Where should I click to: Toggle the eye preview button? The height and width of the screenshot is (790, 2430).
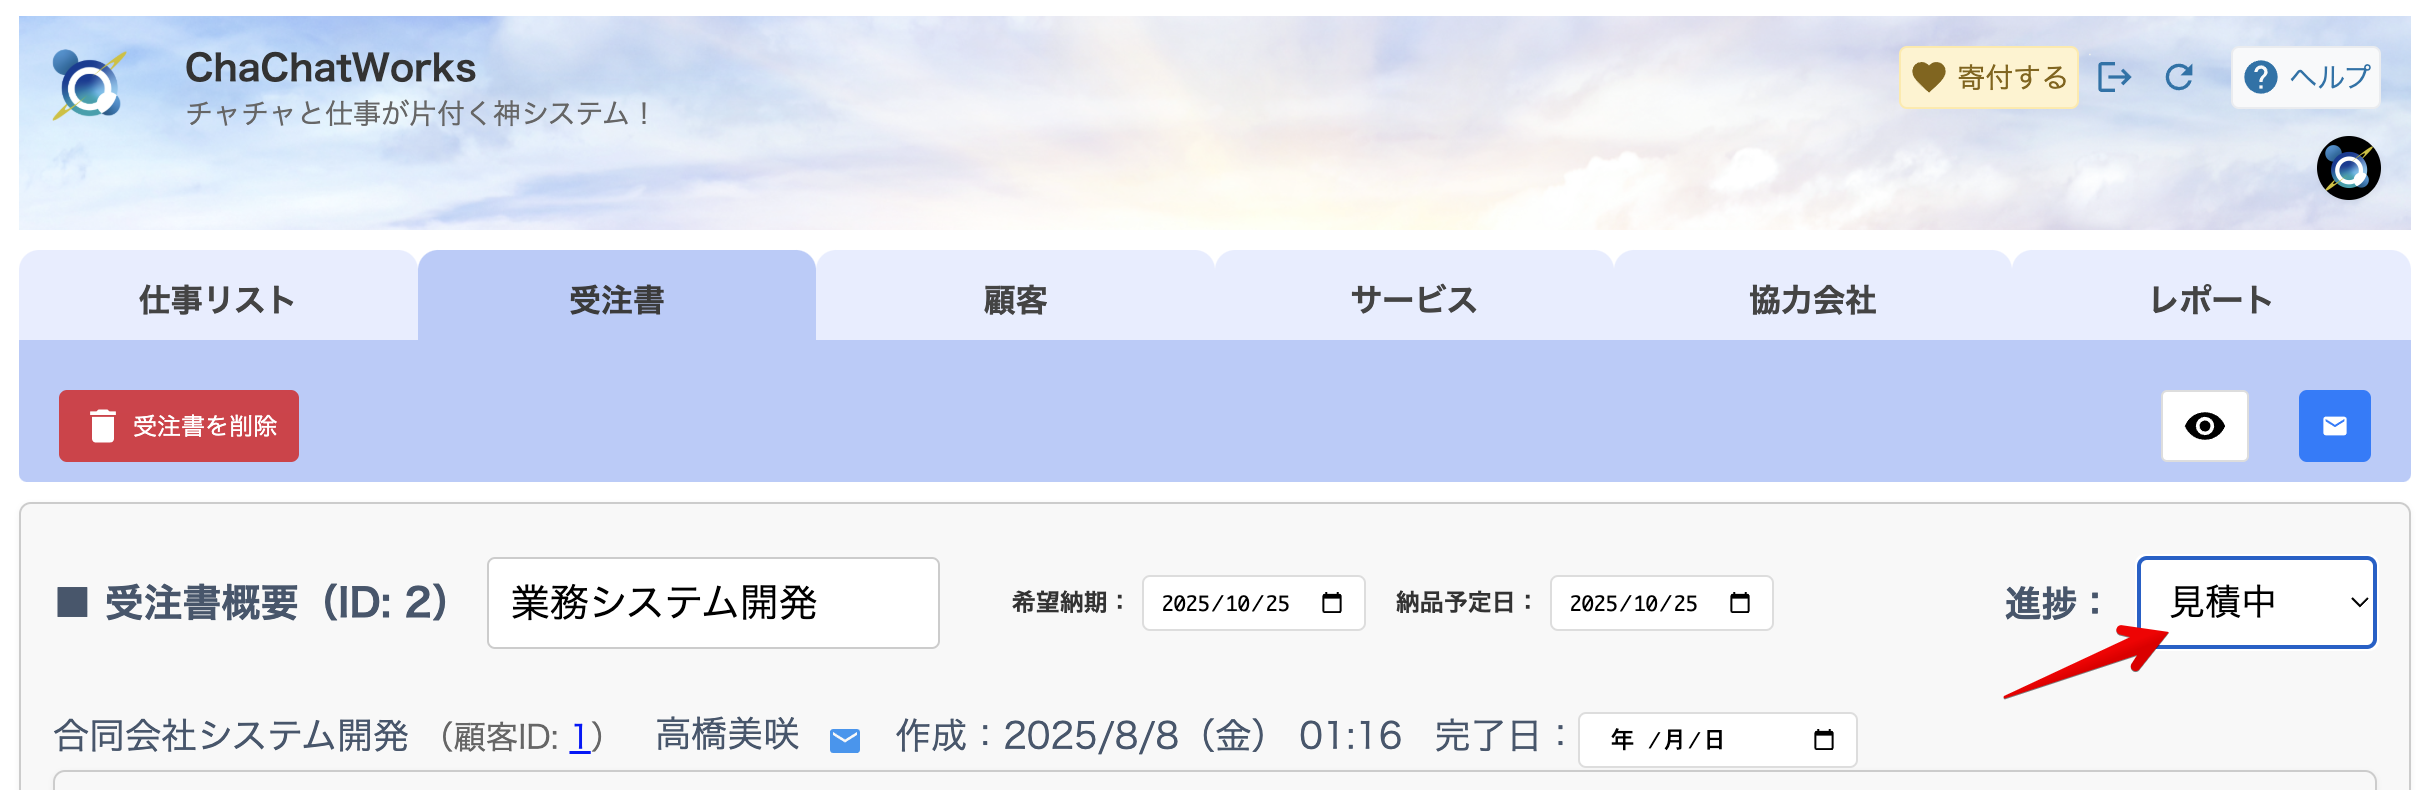coord(2204,426)
